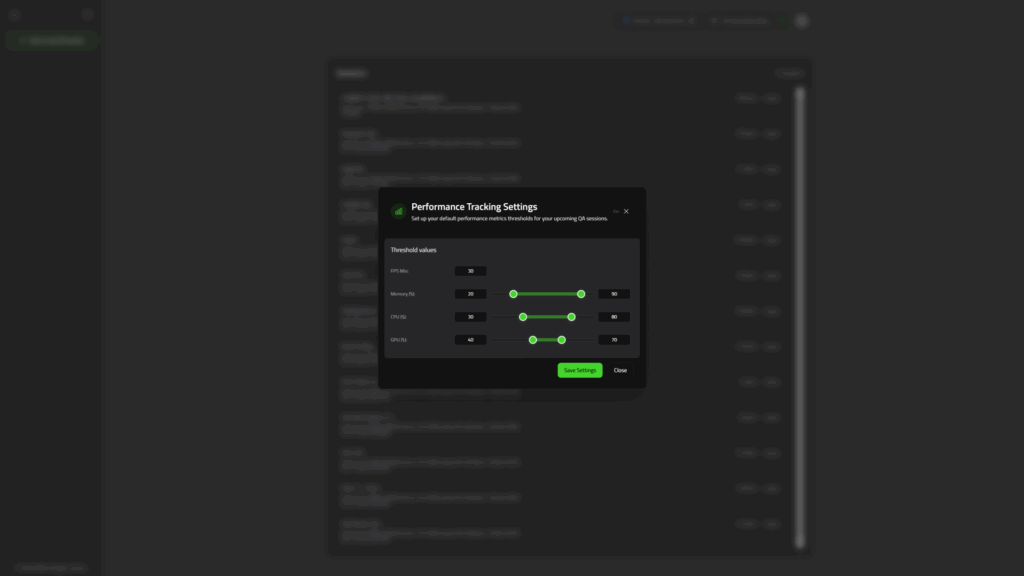This screenshot has width=1024, height=576.
Task: Select the GPU slider's lower handle
Action: coord(533,340)
